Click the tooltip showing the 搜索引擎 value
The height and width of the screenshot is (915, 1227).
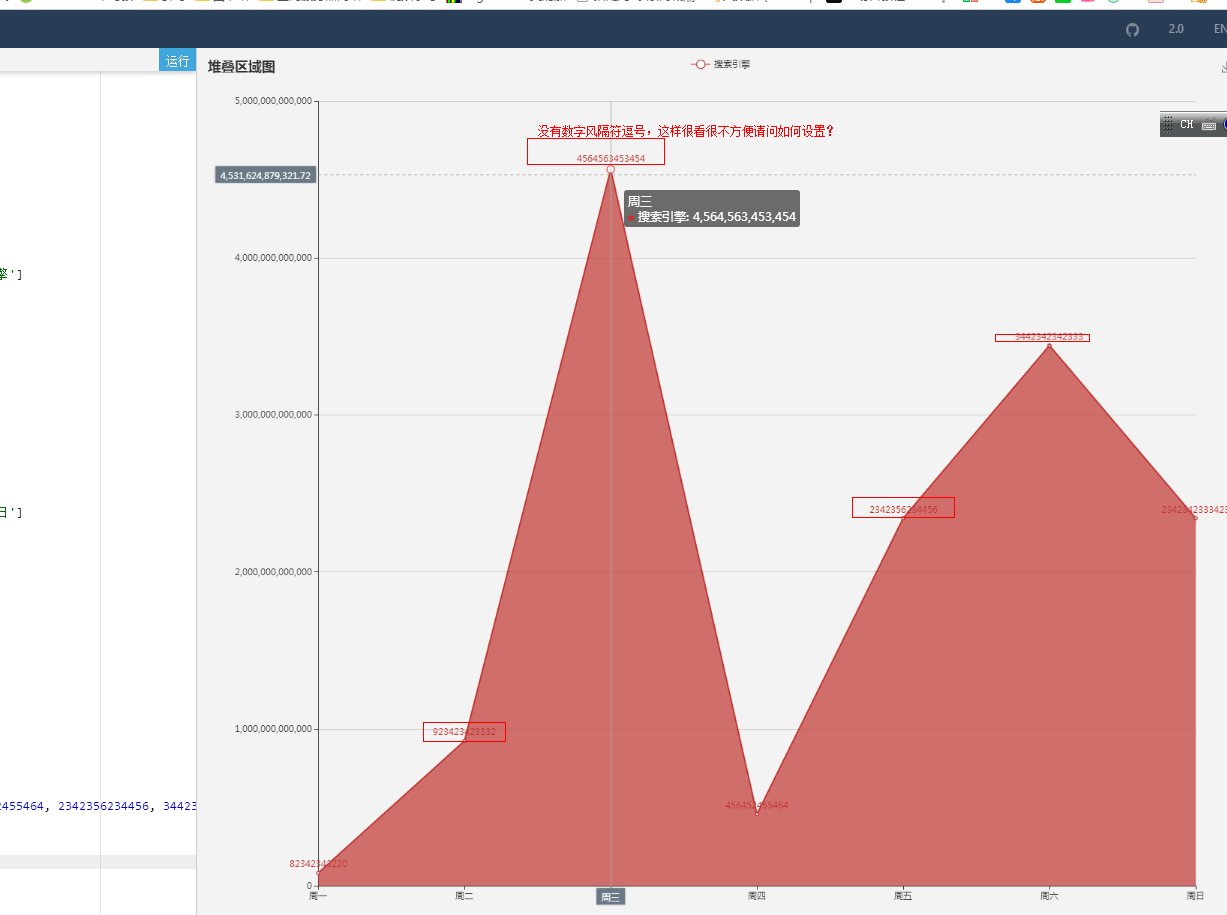pos(711,207)
